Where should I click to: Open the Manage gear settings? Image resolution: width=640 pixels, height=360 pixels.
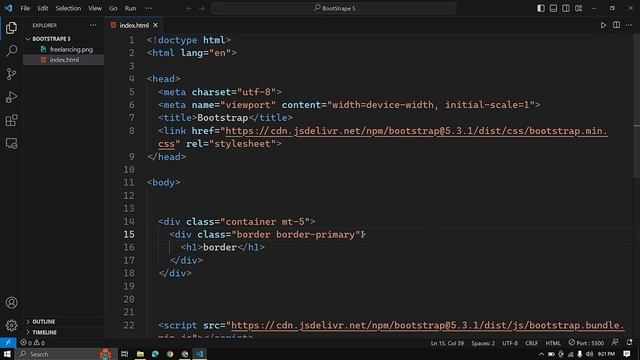(11, 325)
